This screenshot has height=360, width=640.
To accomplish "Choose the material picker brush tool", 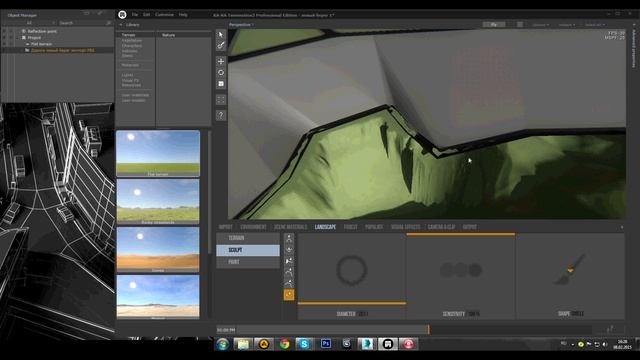I will [221, 46].
